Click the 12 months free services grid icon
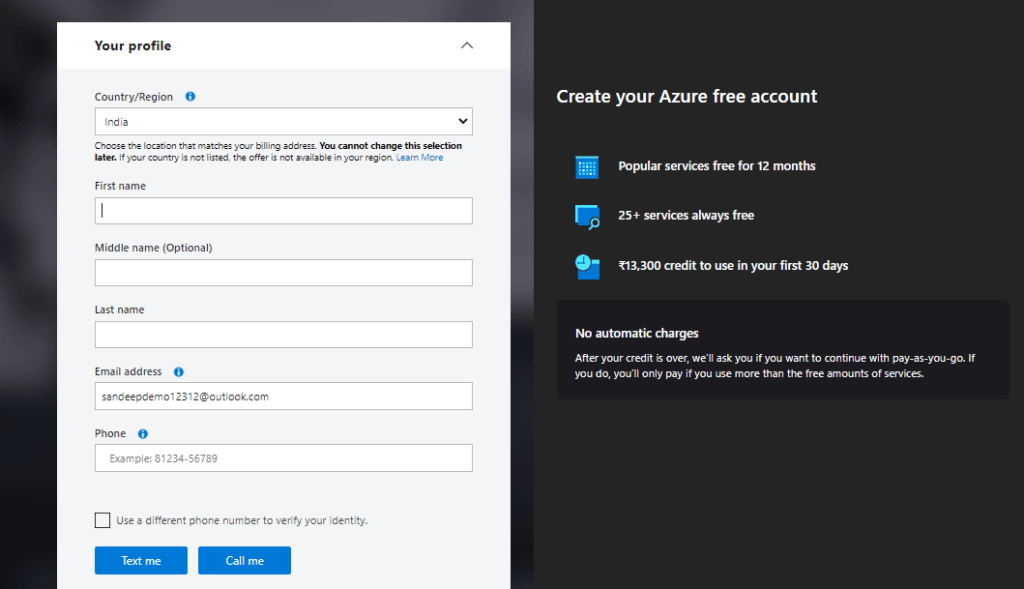 click(x=586, y=167)
